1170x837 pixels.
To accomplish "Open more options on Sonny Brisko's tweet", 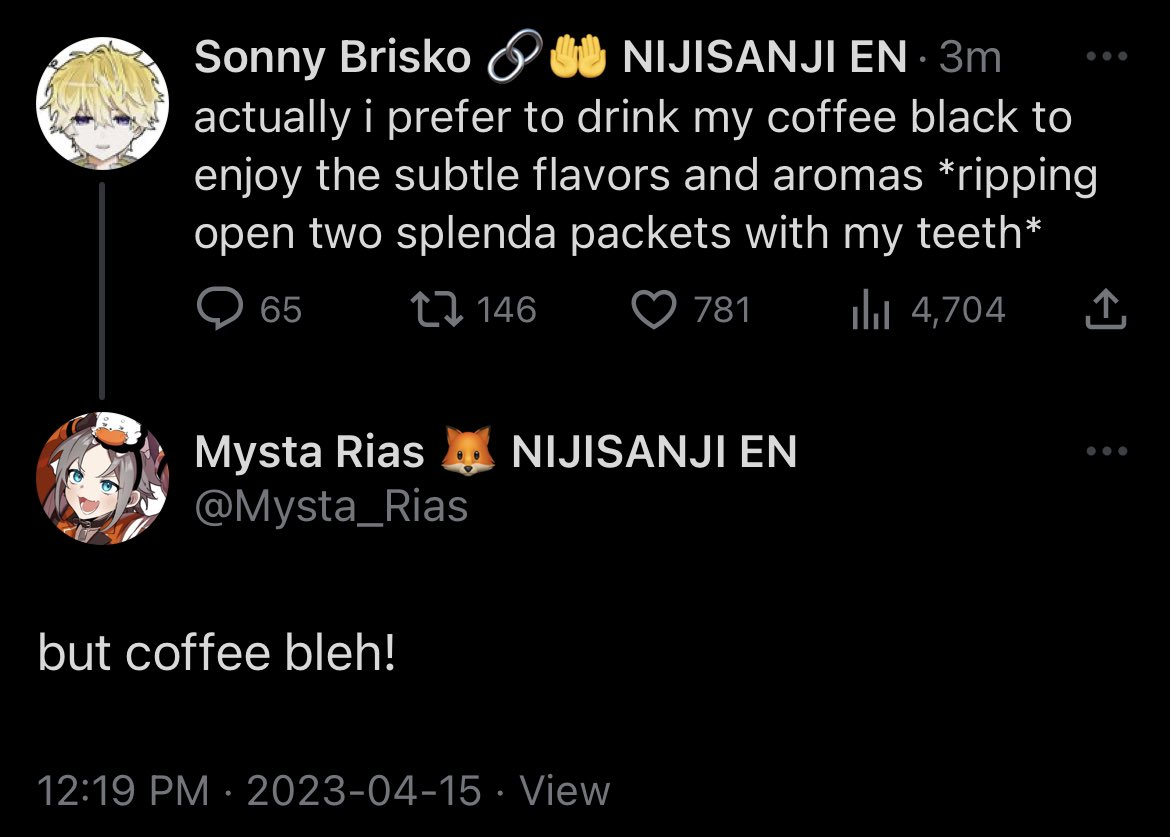I will 1106,57.
